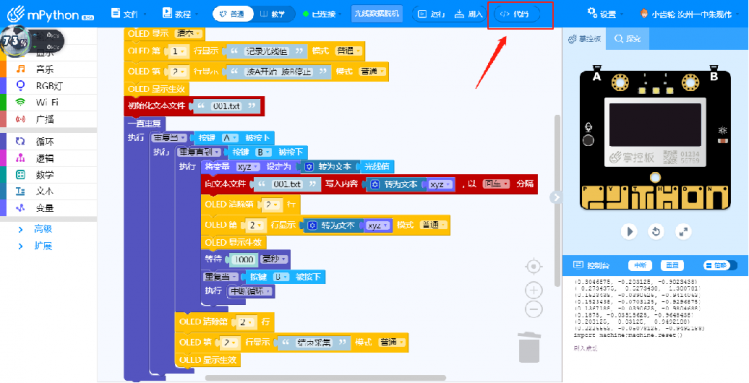Collapse the right panel with arrow handle

coord(556,197)
